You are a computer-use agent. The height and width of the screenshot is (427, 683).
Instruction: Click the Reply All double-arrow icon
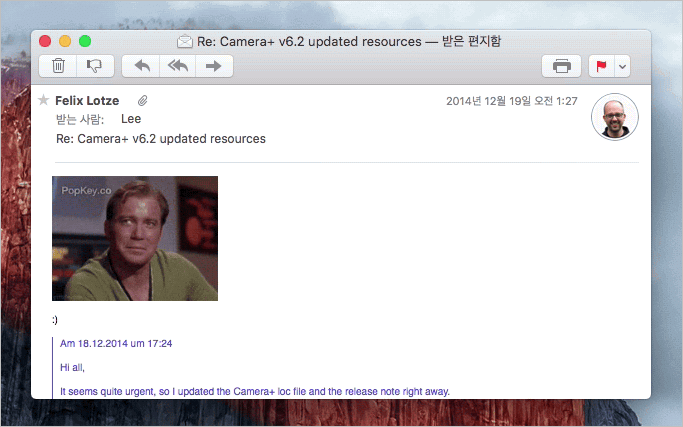click(x=178, y=66)
